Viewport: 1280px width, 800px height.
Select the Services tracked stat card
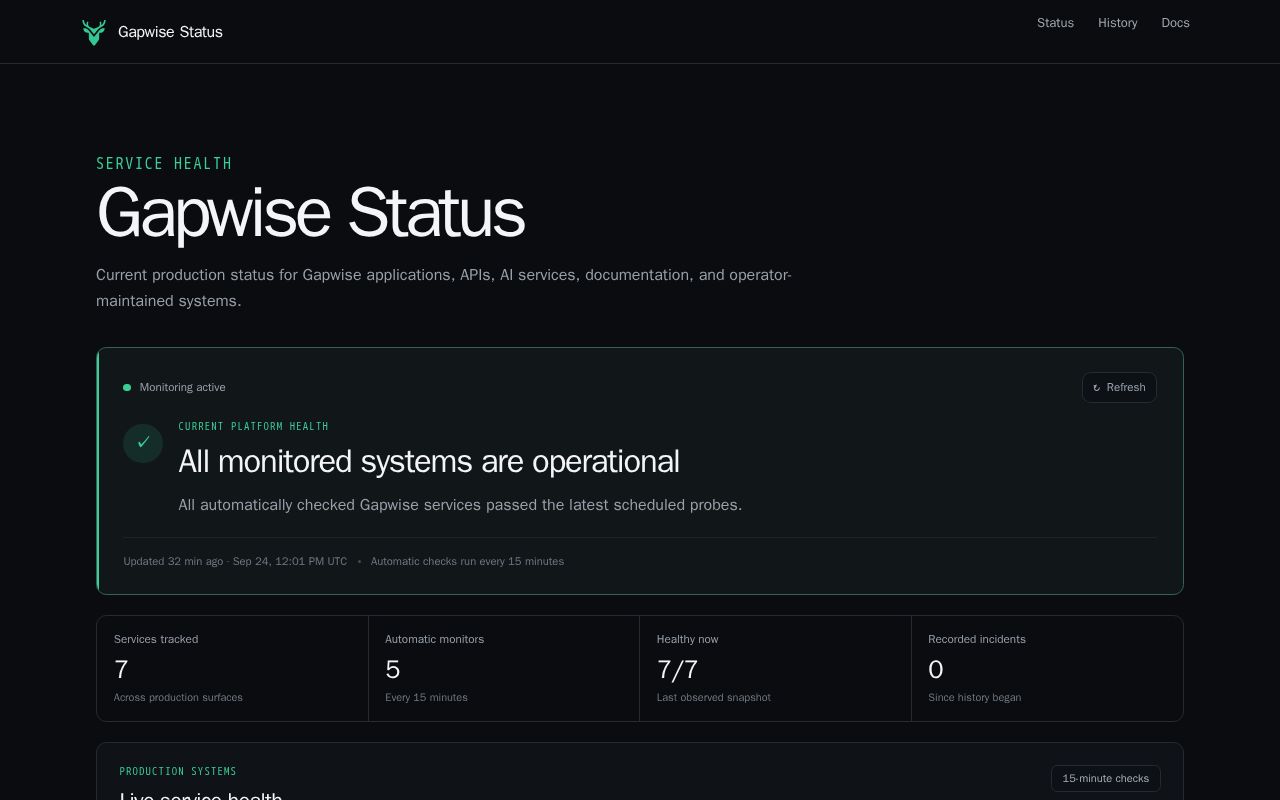232,668
